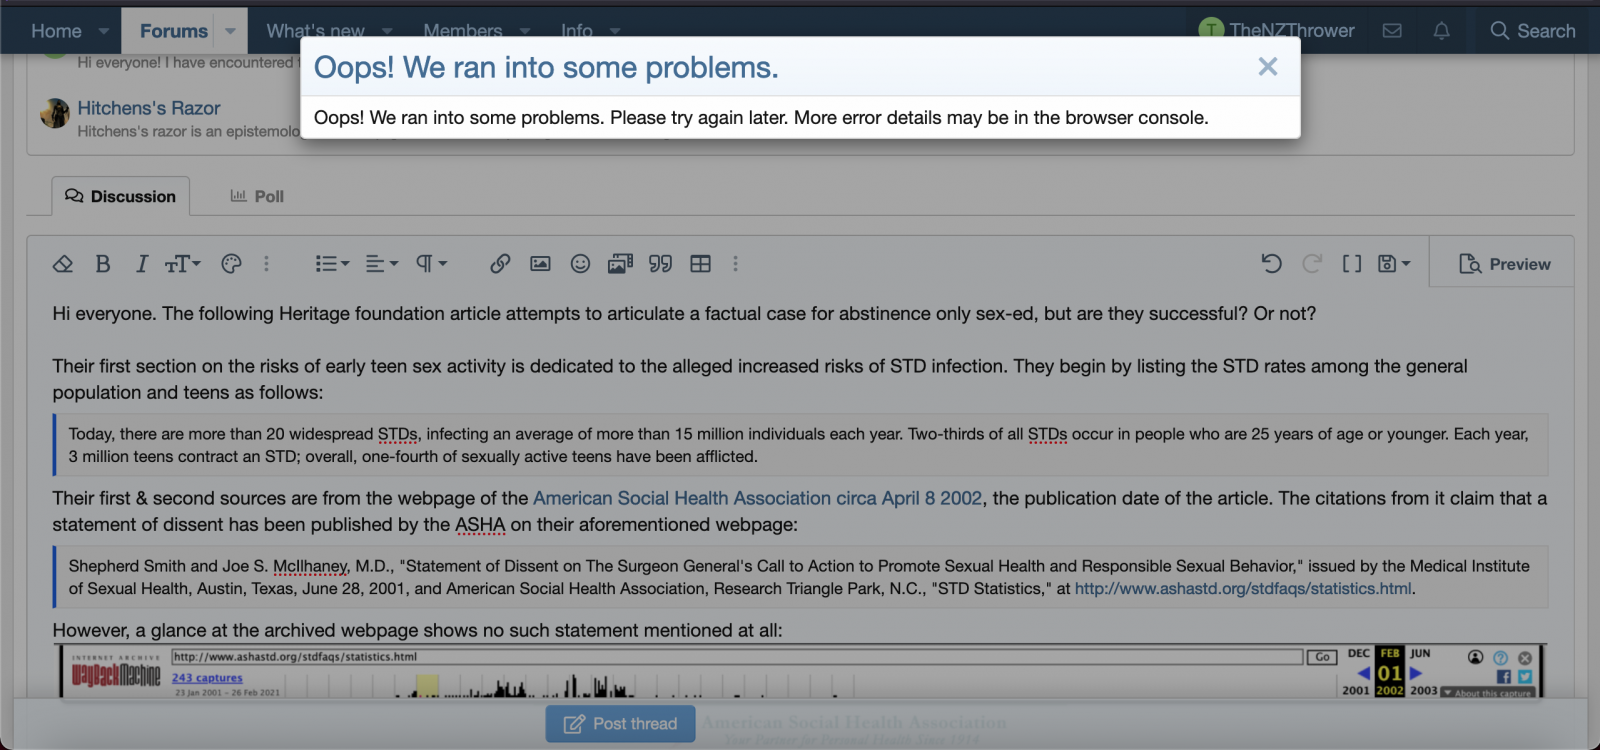This screenshot has height=750, width=1600.
Task: Click the Search button in navbar
Action: 1532,31
